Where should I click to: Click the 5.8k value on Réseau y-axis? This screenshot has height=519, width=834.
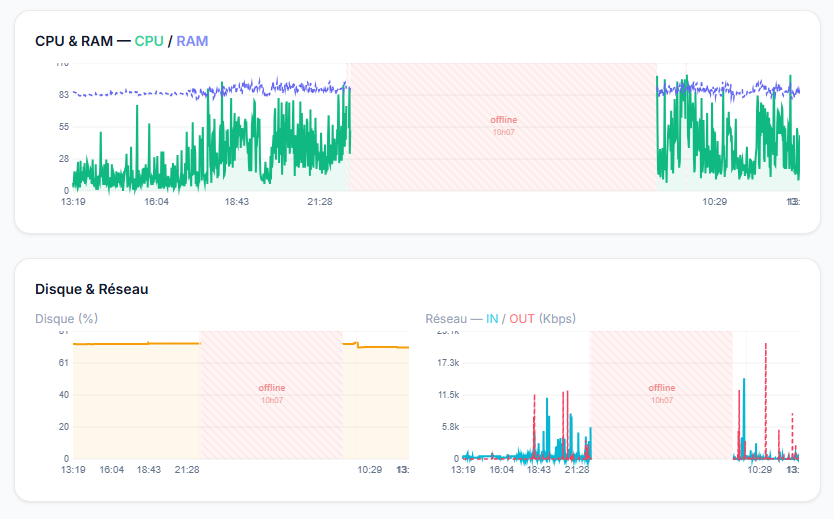click(448, 427)
